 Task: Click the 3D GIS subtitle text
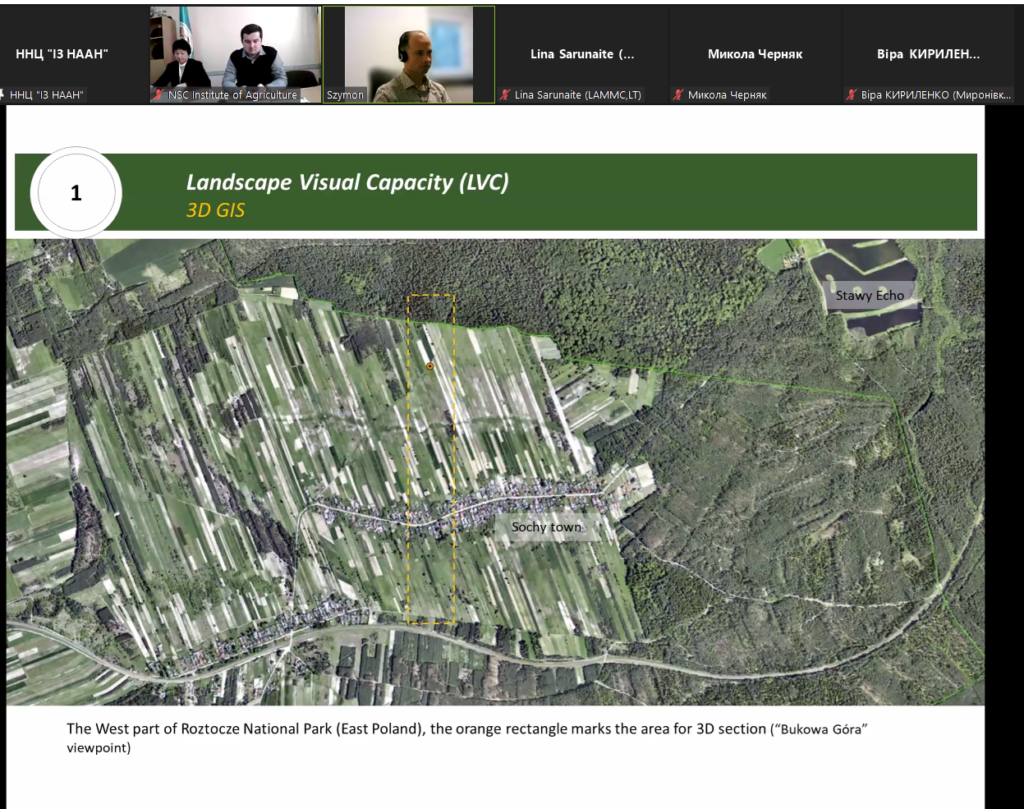click(x=215, y=211)
